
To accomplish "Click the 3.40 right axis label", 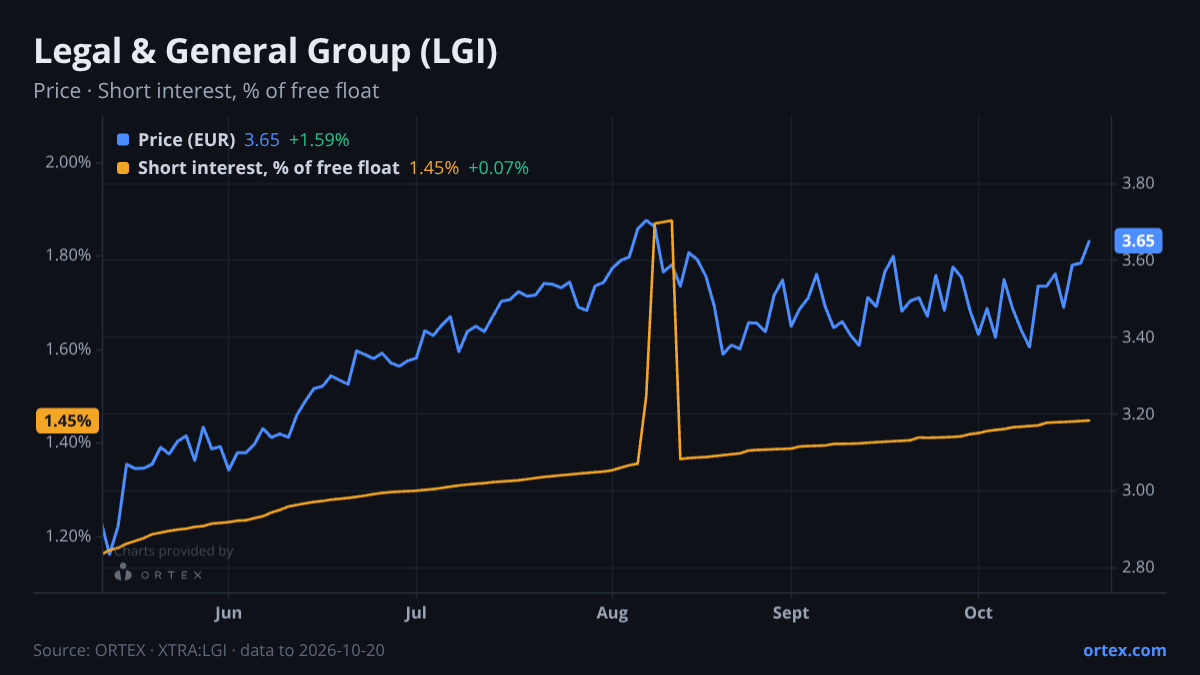I will 1139,337.
